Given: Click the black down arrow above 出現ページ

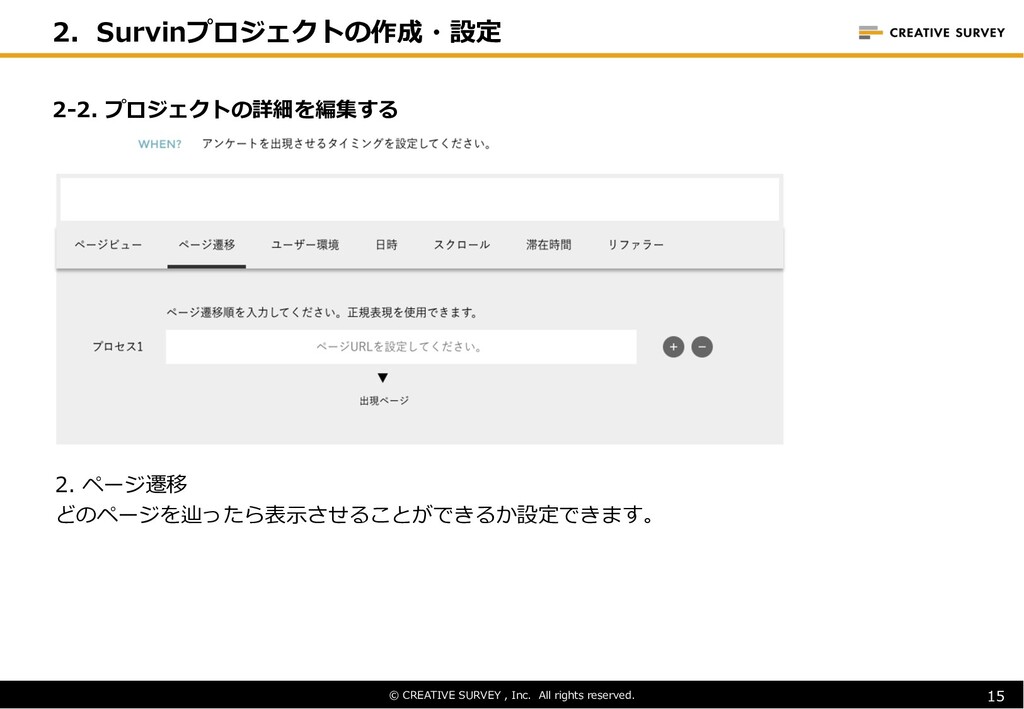Looking at the screenshot, I should pyautogui.click(x=383, y=377).
